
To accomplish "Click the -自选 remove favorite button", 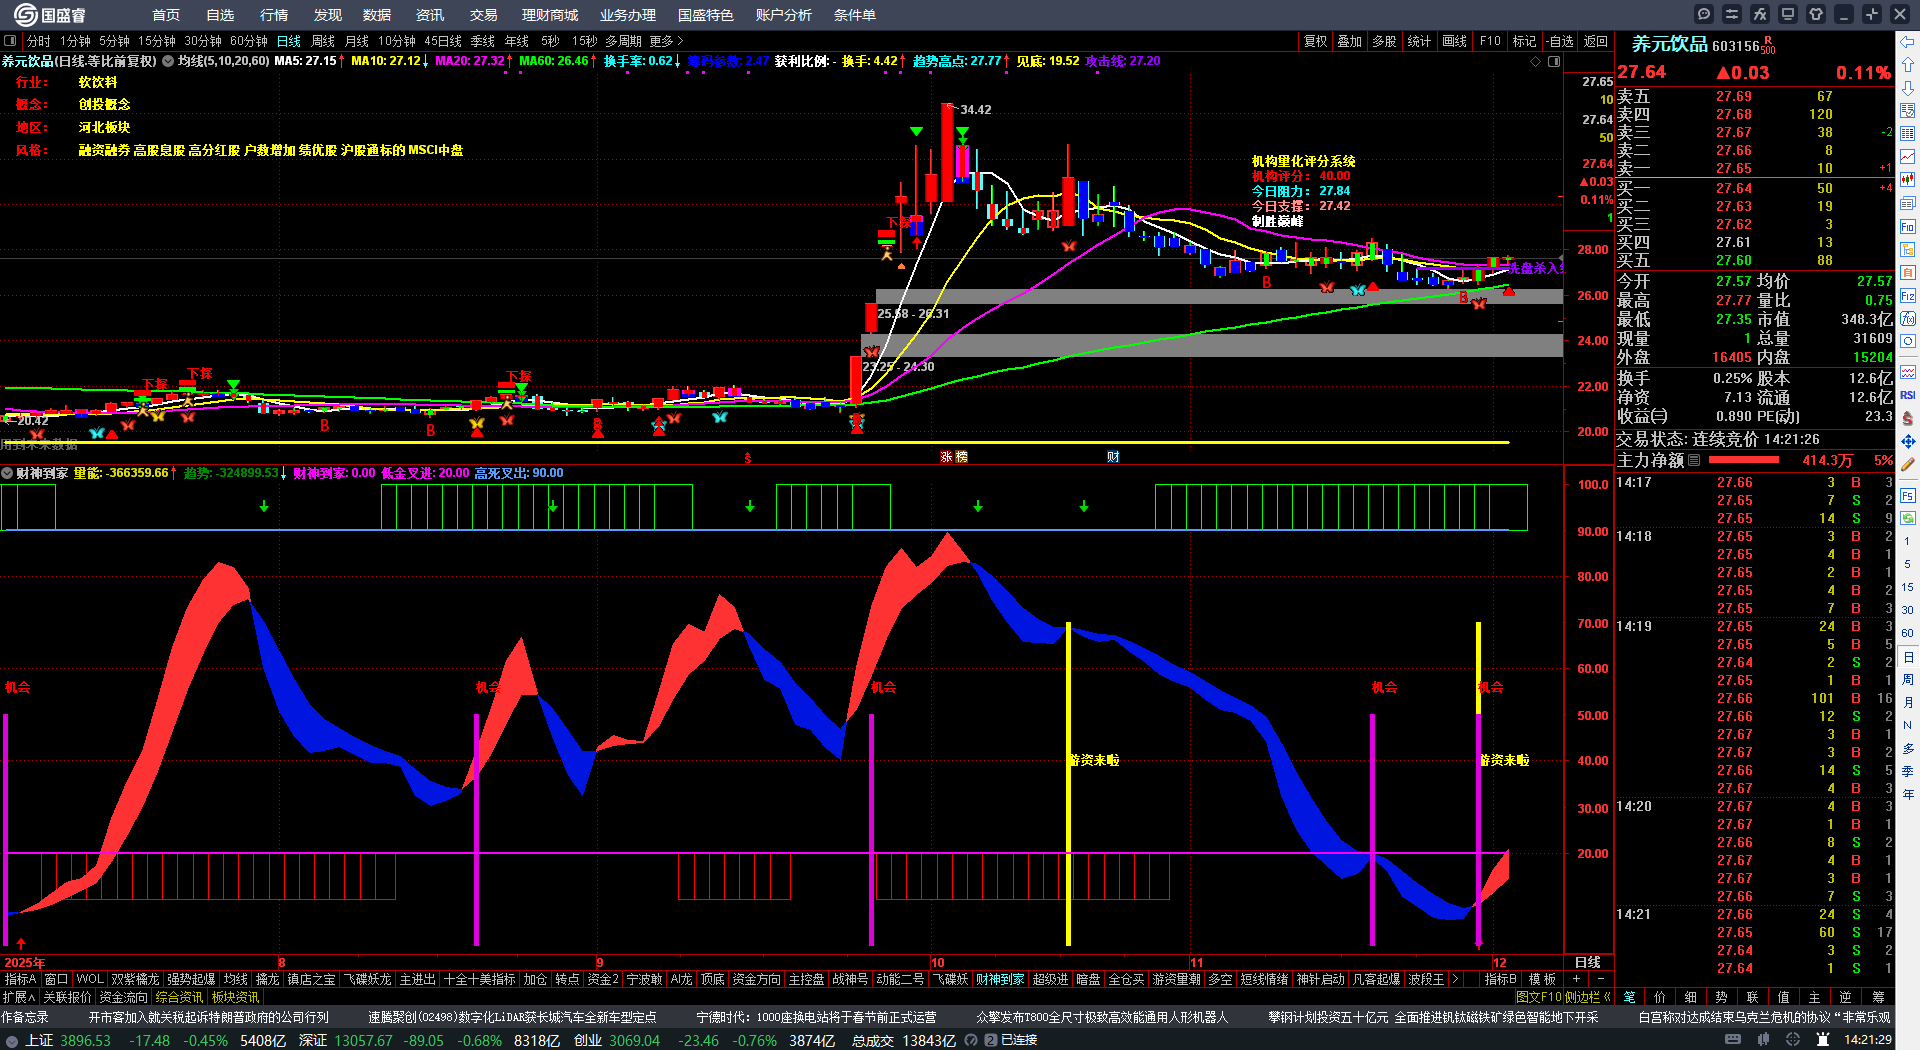I will (x=1560, y=41).
